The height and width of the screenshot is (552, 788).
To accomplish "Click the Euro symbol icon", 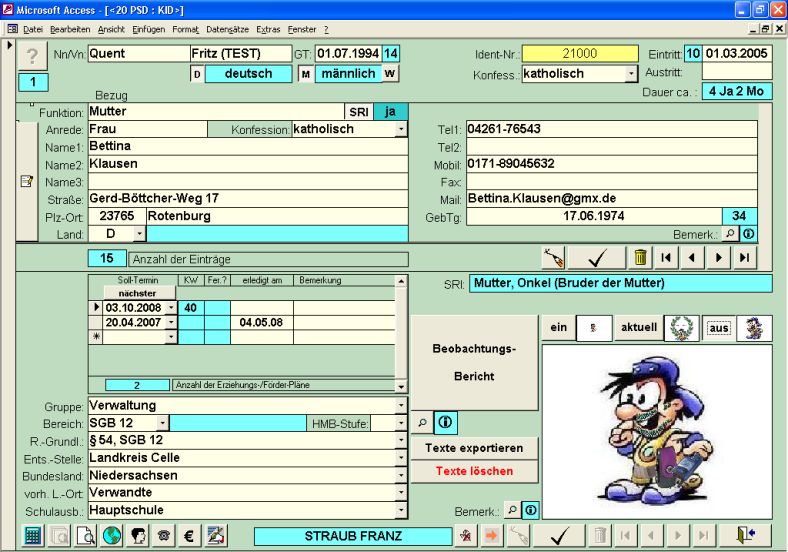I will point(189,536).
